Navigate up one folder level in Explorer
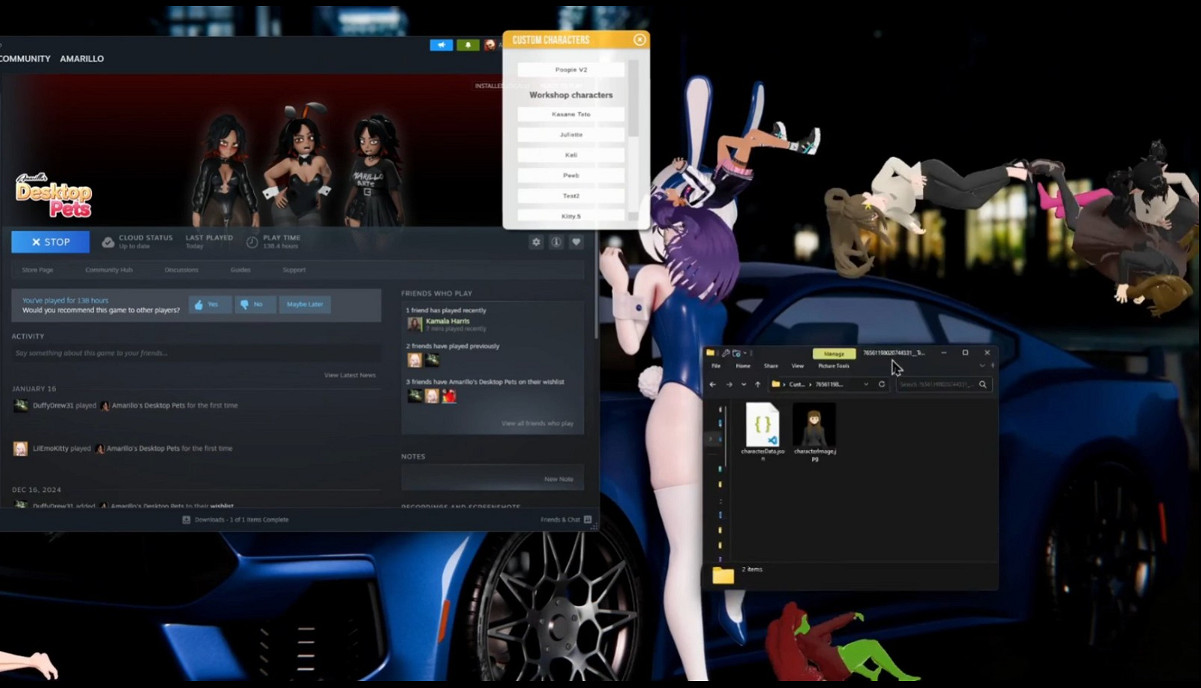This screenshot has width=1201, height=688. point(757,384)
